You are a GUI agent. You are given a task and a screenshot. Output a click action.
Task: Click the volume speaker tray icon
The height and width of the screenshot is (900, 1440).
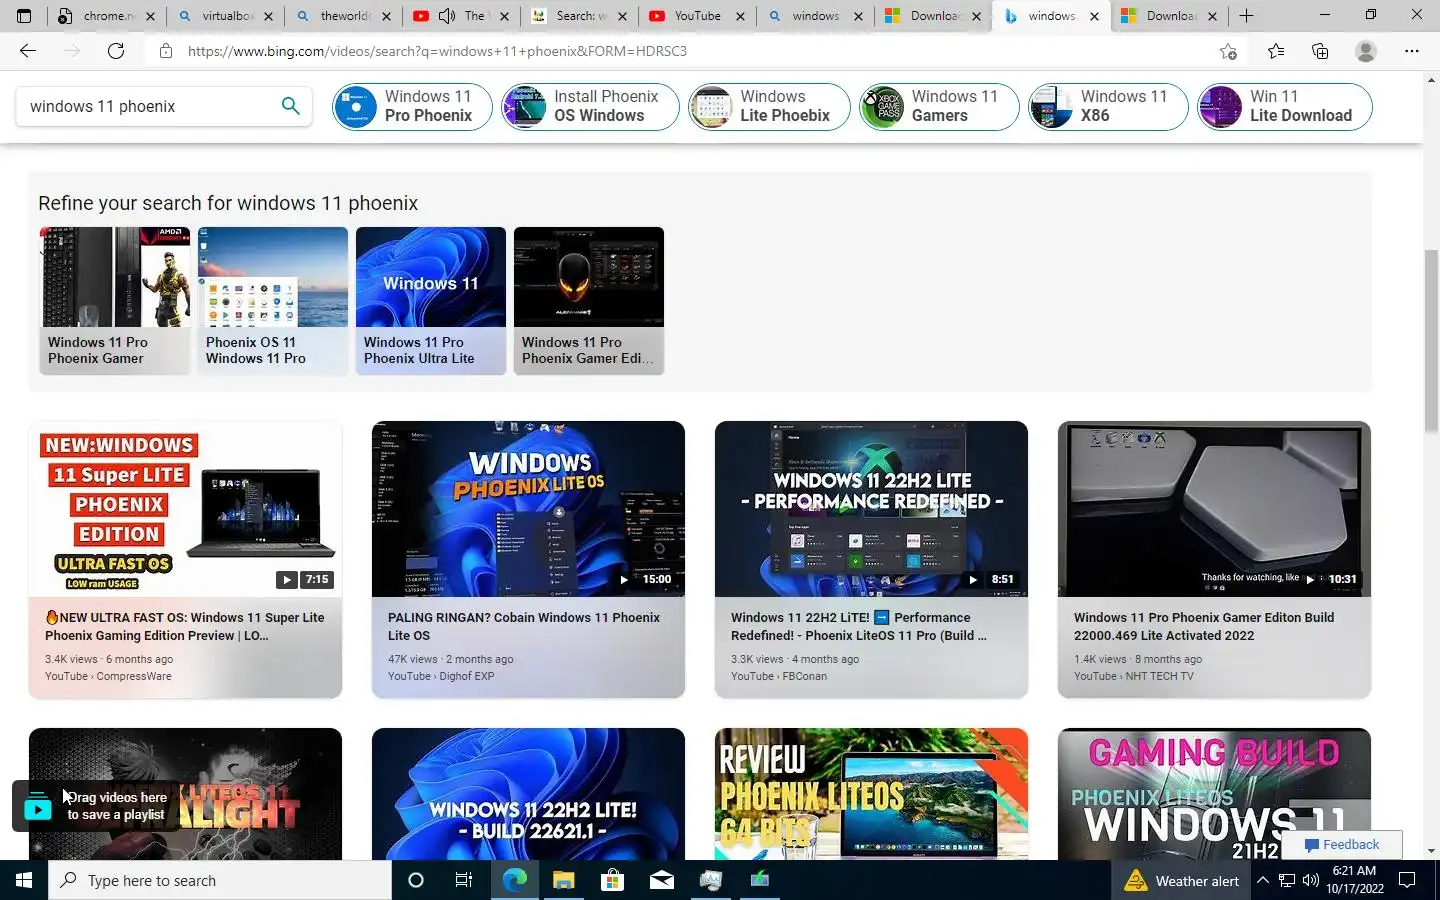pyautogui.click(x=1311, y=881)
